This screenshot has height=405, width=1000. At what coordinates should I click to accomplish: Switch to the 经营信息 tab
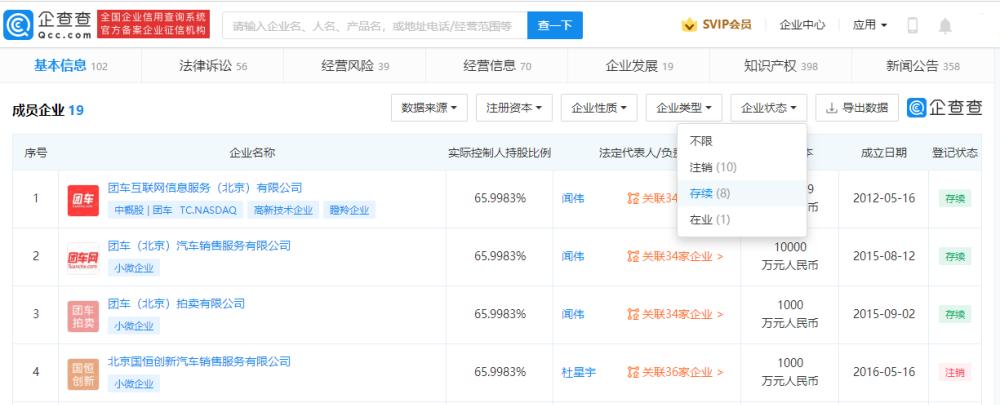coord(497,66)
